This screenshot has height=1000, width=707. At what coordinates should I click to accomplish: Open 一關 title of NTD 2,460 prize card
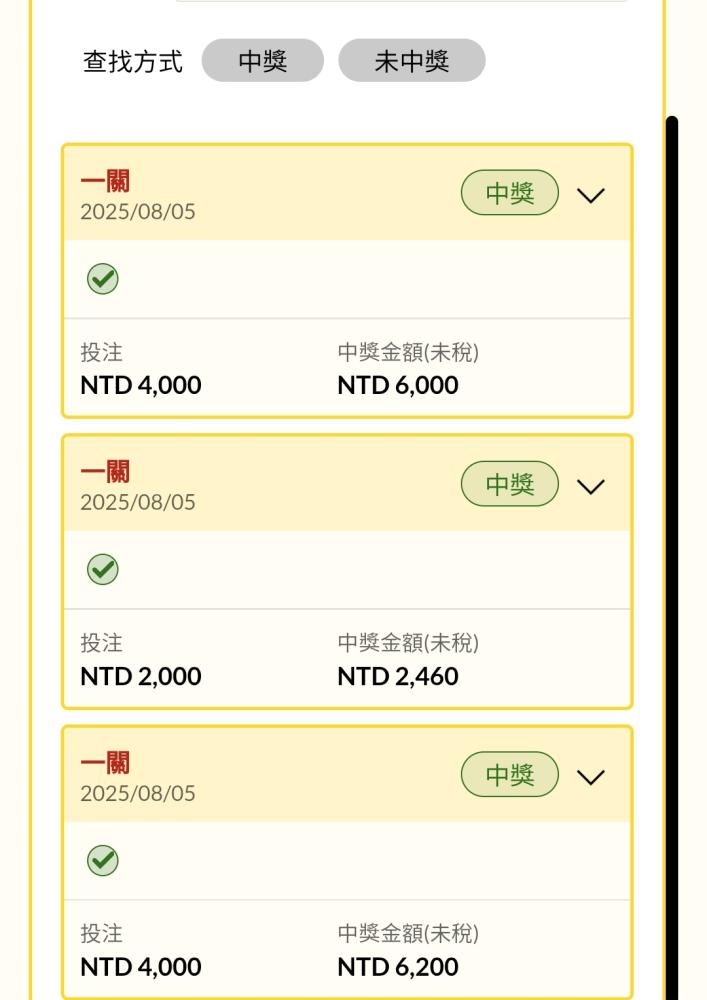(105, 472)
